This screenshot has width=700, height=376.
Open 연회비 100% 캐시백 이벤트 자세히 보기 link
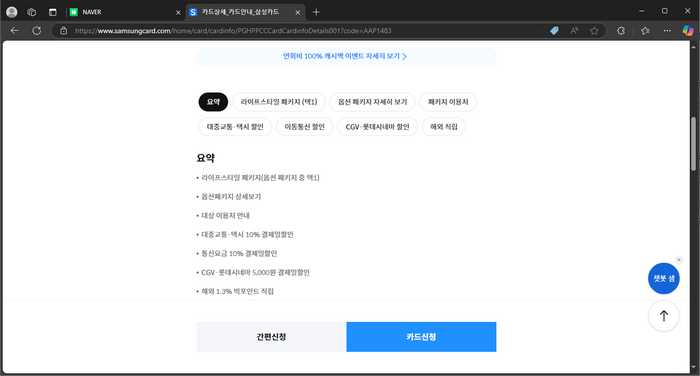pos(346,57)
